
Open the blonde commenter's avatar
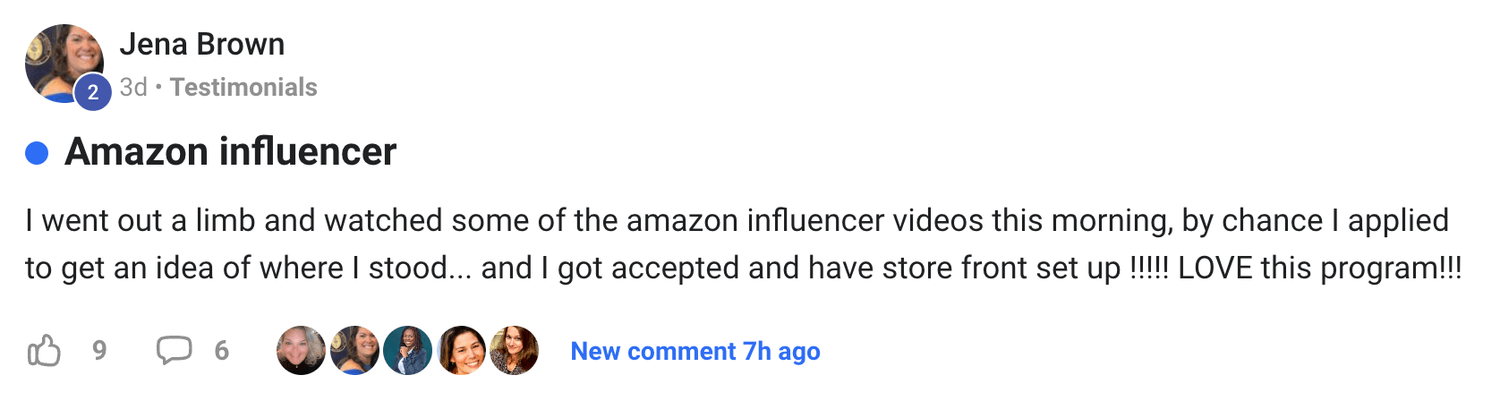[x=301, y=351]
